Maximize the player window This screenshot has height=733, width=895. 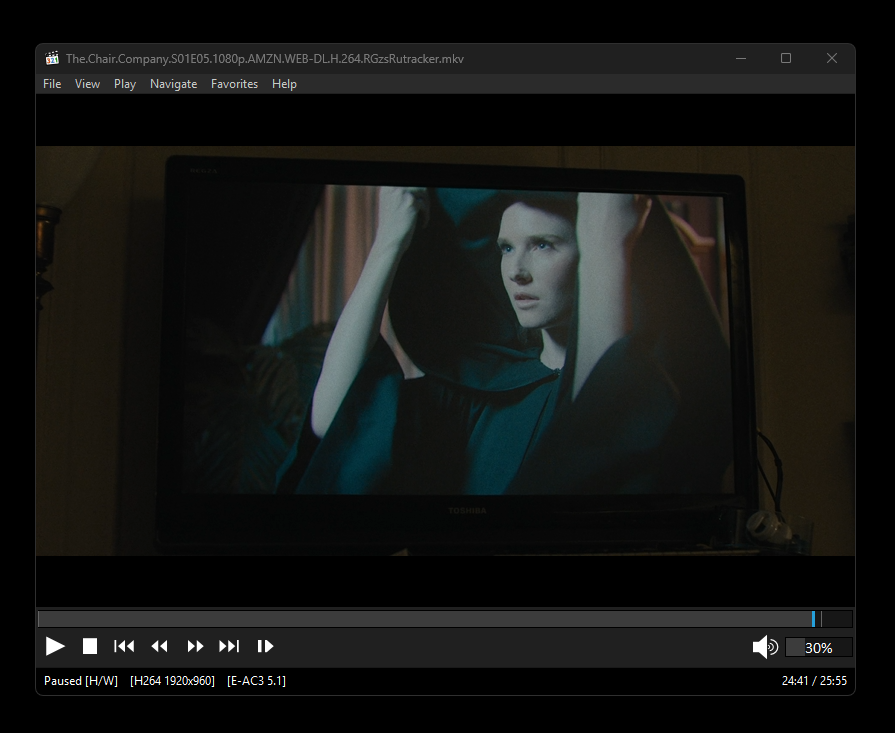[786, 58]
